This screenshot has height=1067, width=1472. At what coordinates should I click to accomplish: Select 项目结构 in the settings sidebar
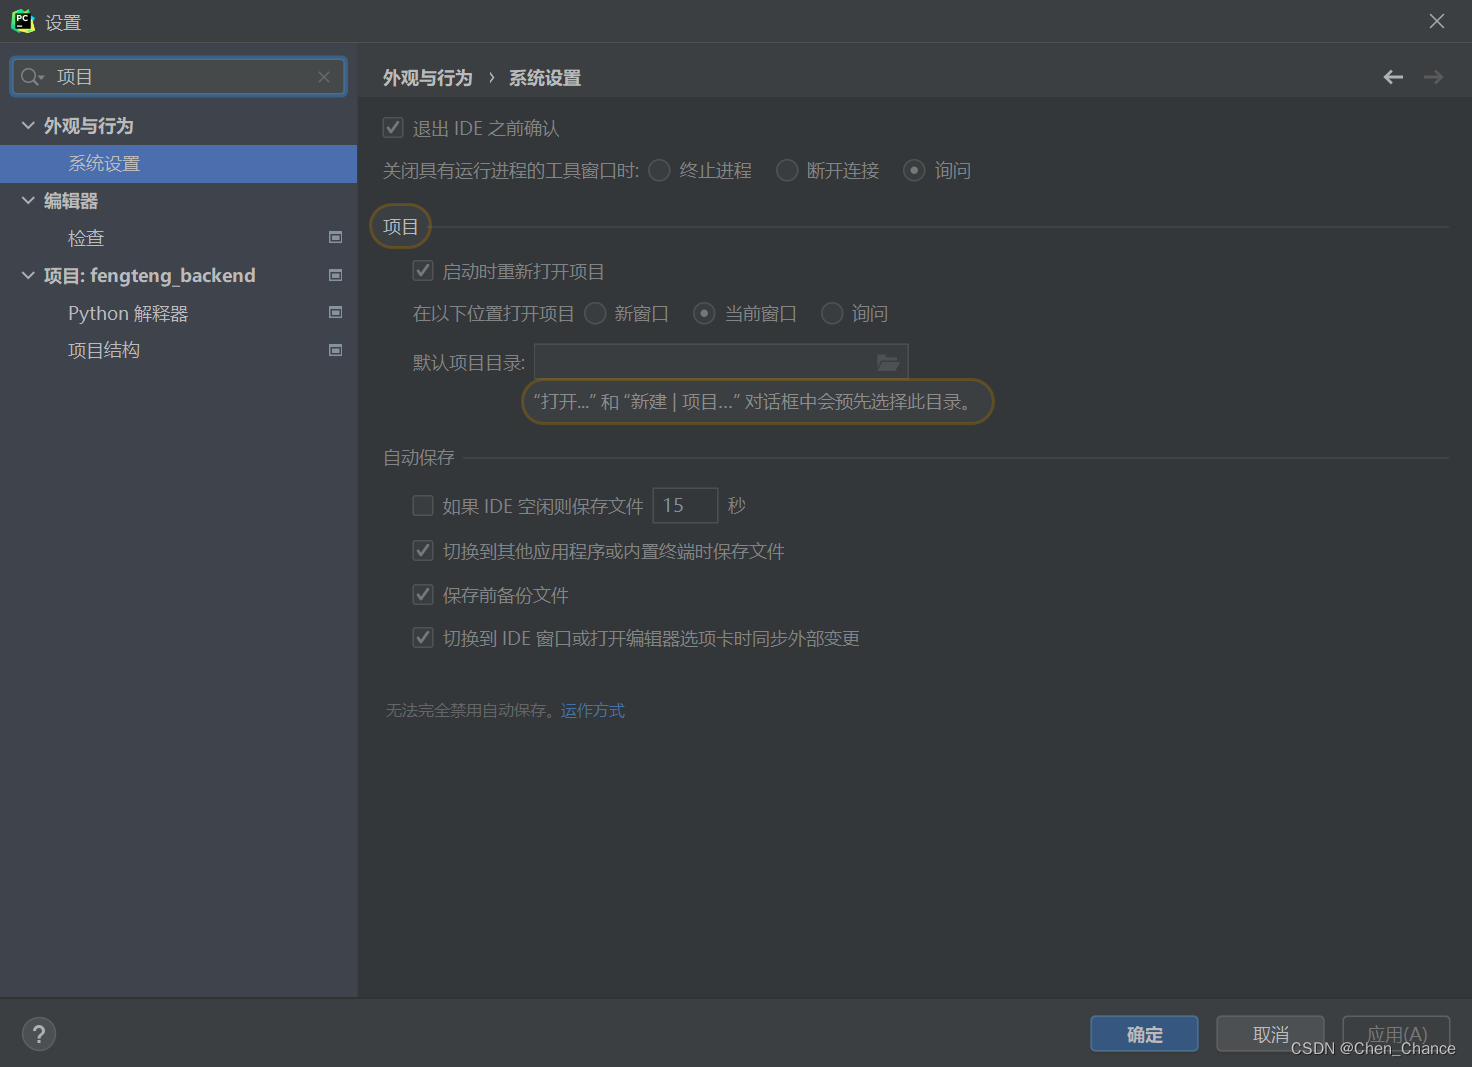103,350
